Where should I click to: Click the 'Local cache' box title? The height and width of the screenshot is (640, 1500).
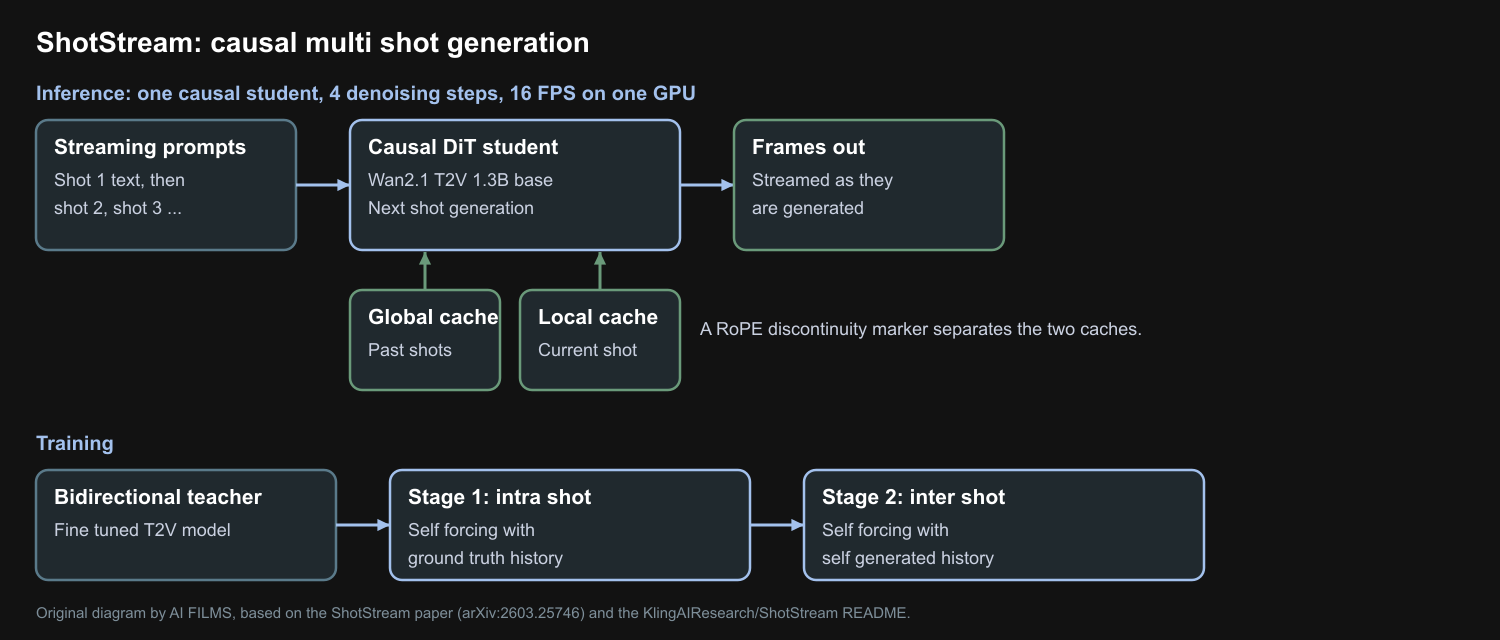tap(598, 317)
